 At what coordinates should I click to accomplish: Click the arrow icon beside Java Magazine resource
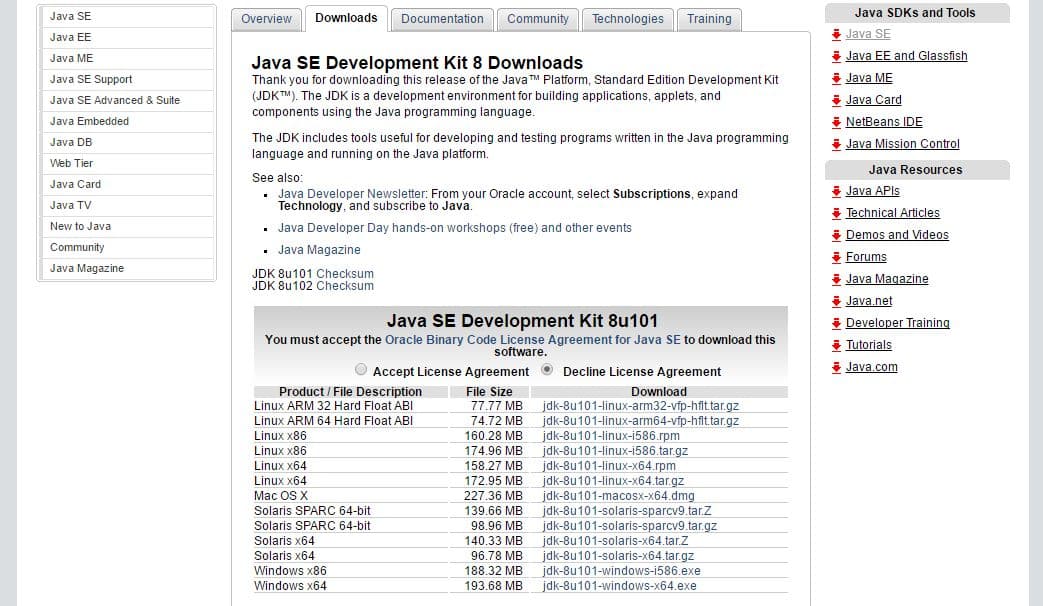coord(836,279)
